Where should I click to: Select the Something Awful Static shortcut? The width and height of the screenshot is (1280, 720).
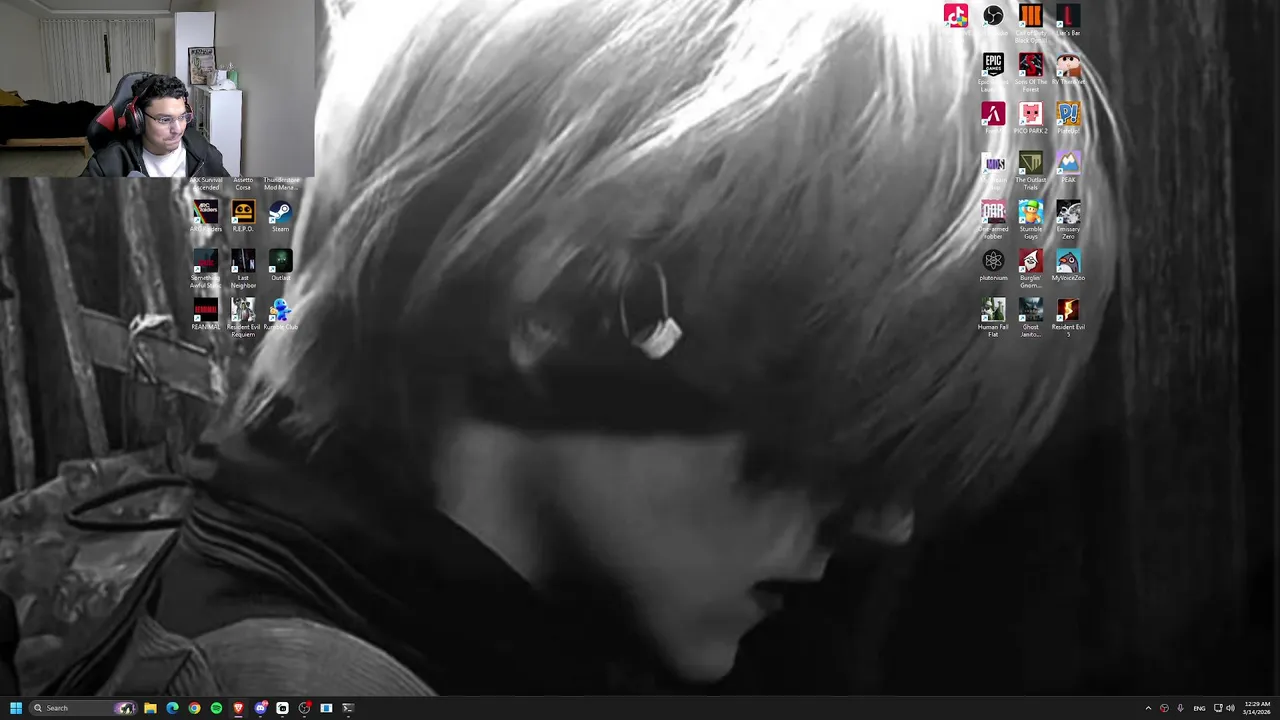click(205, 269)
